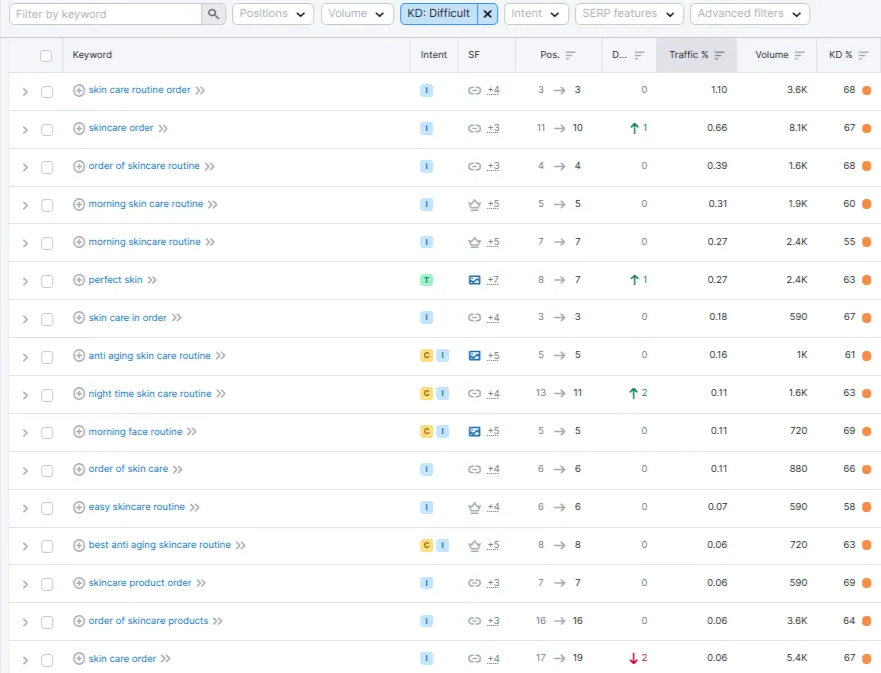Add 'skincare order' keyword via plus icon
This screenshot has height=673, width=881.
click(x=79, y=128)
